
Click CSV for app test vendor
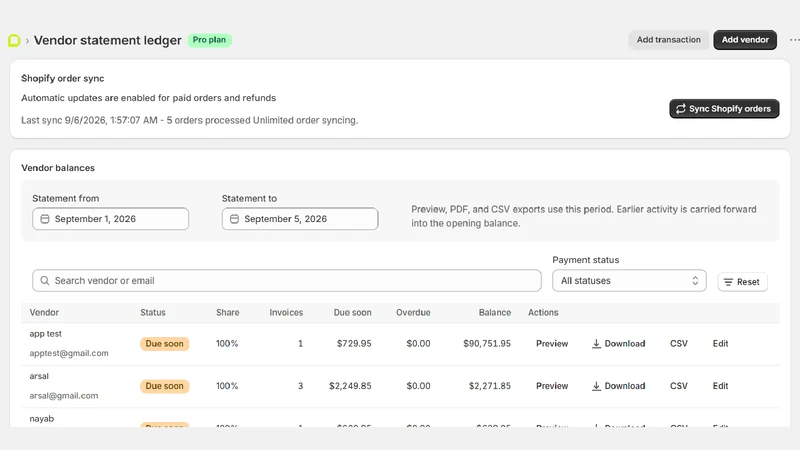(x=679, y=343)
